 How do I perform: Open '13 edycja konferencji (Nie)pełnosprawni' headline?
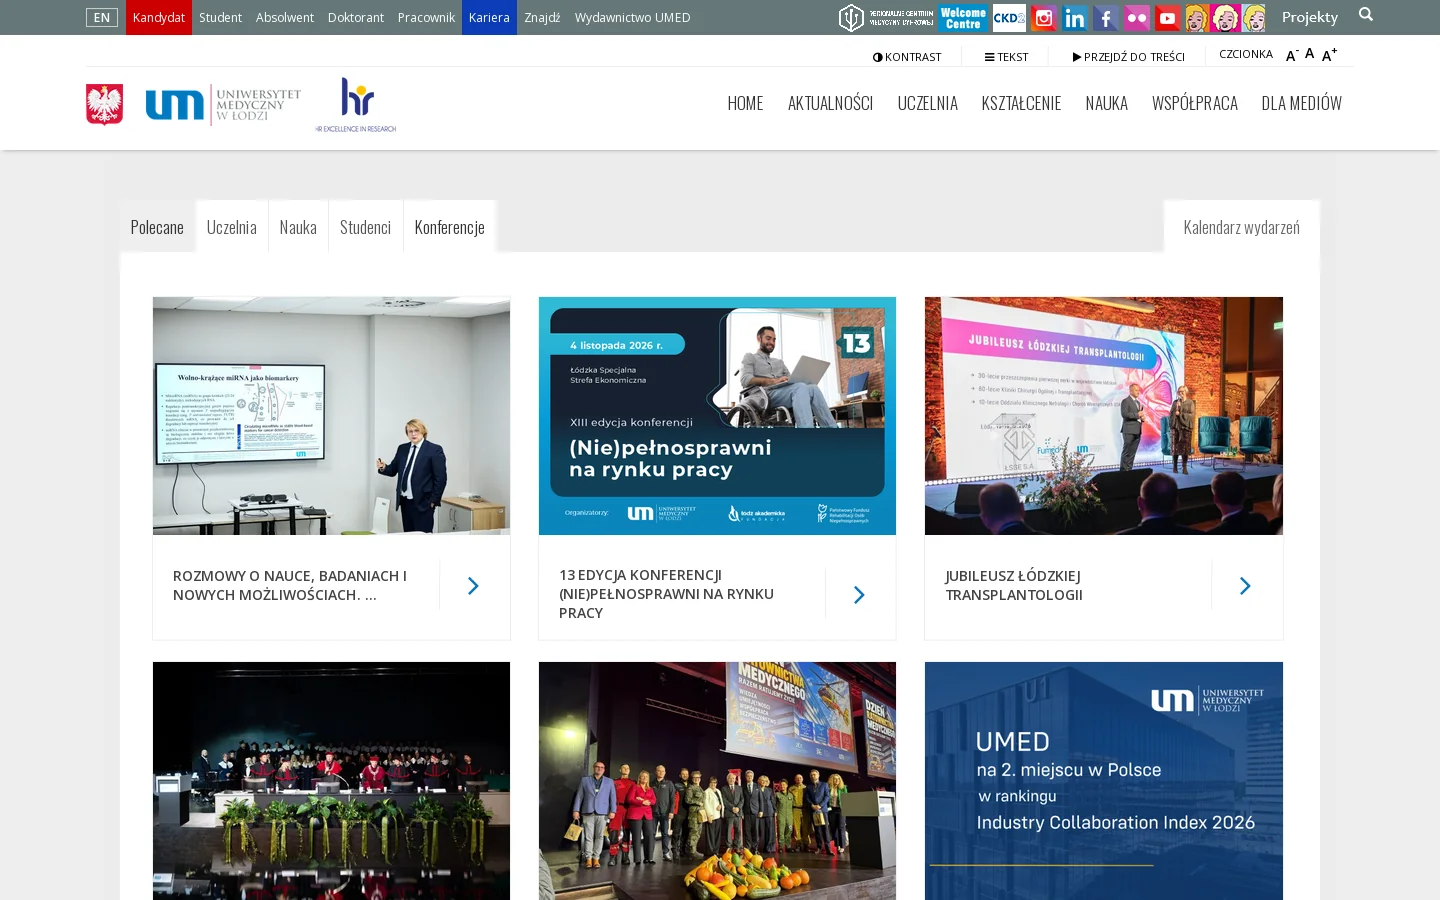tap(668, 594)
